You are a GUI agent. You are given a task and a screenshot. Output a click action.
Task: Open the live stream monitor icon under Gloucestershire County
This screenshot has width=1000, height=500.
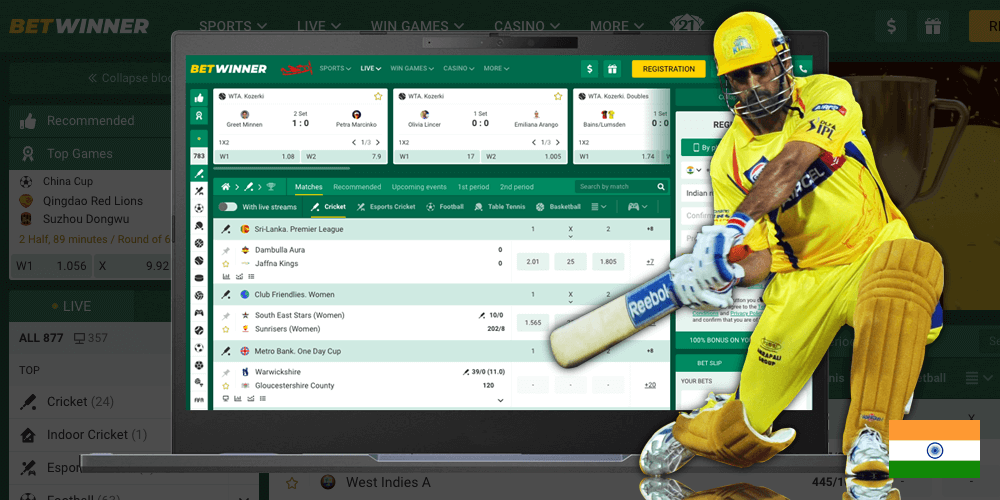(226, 398)
